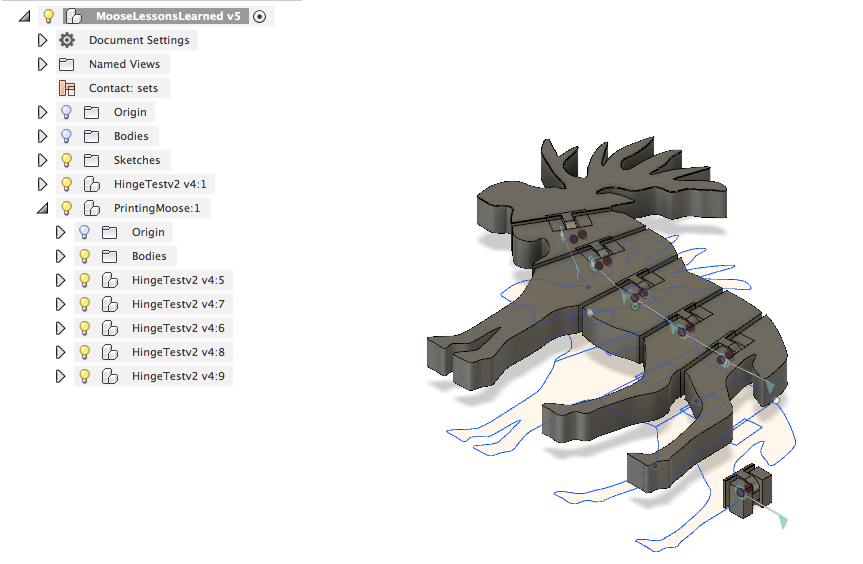This screenshot has width=863, height=564.
Task: Select the HingeTestv2 v4:9 label
Action: [178, 376]
